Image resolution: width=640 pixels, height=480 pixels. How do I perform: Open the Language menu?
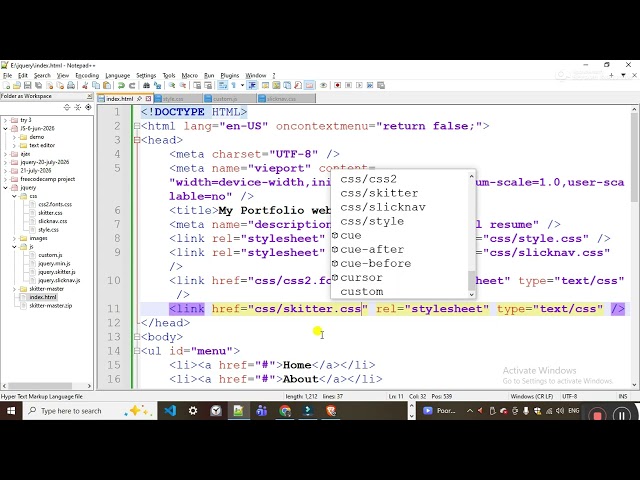(118, 76)
